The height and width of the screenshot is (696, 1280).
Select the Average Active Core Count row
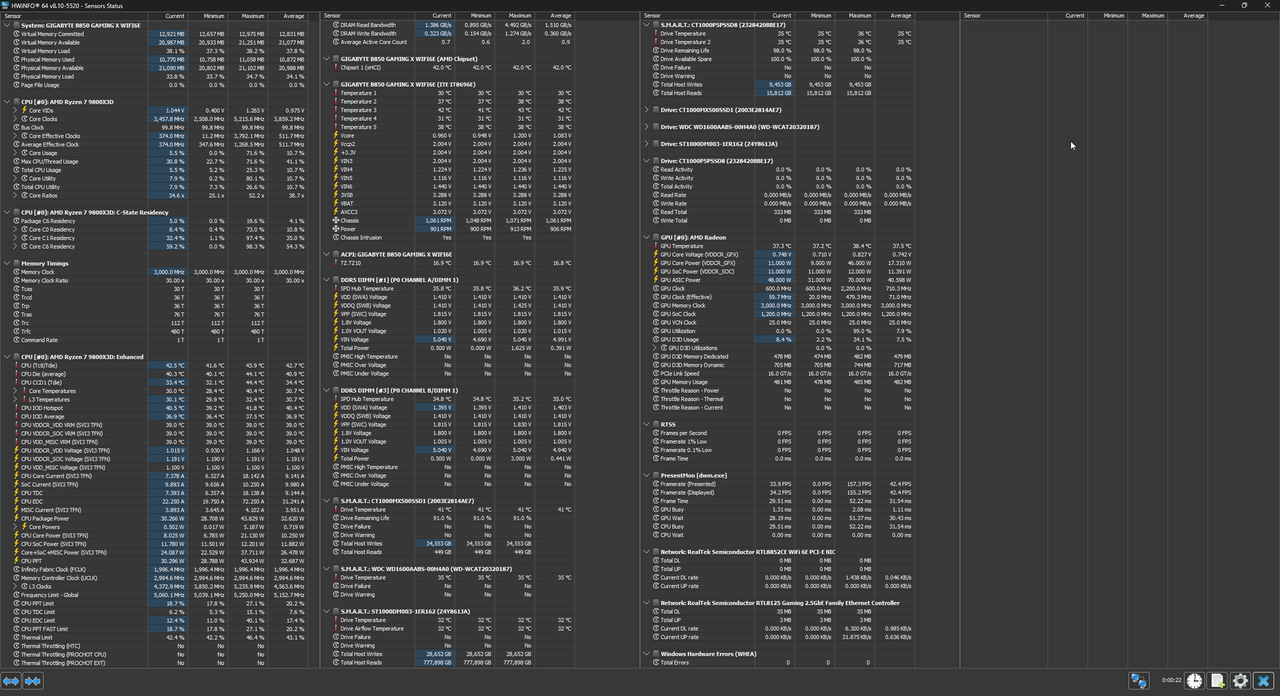(448, 42)
